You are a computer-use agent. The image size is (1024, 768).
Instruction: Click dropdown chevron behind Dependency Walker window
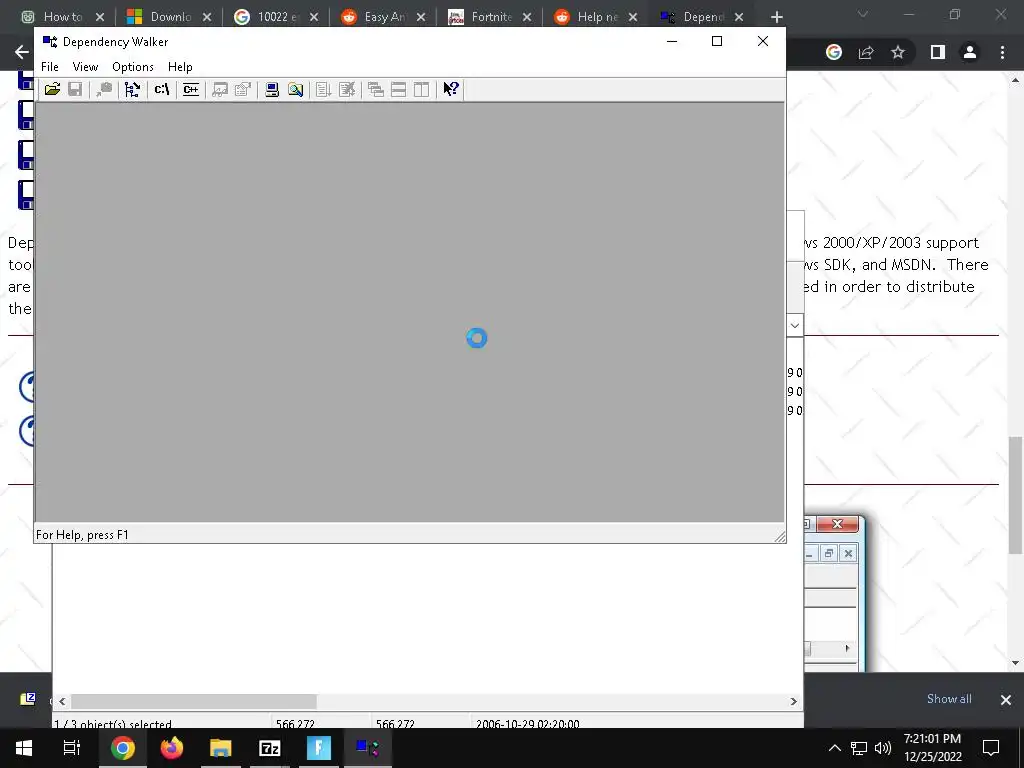tap(795, 325)
